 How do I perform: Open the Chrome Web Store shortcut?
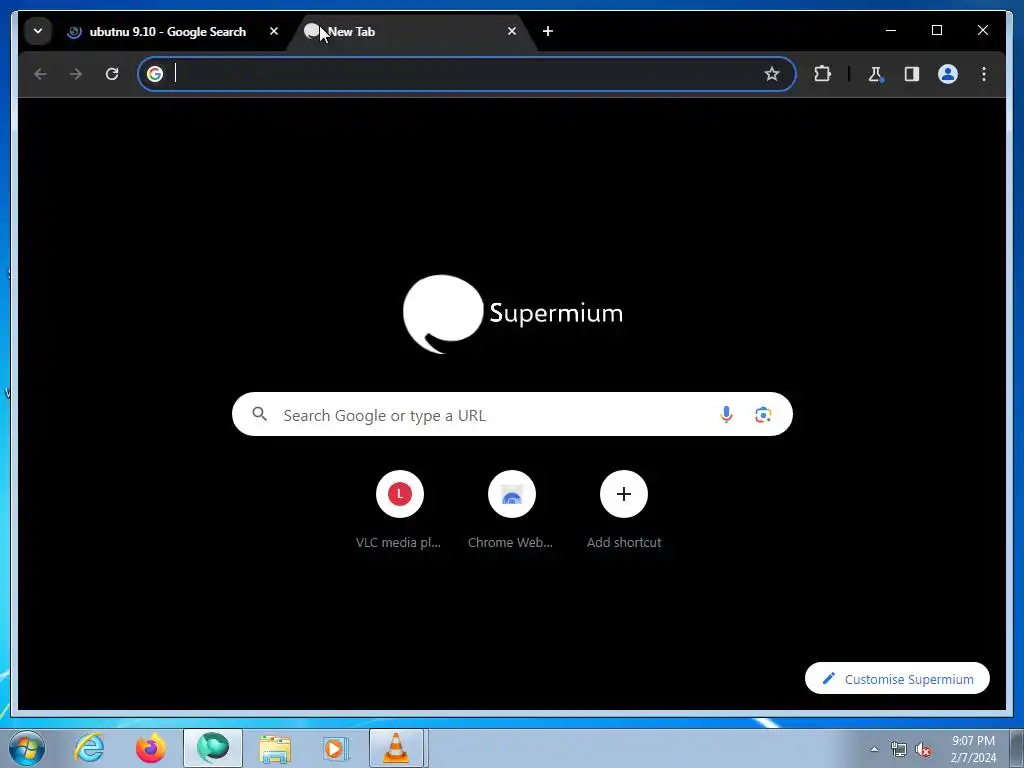point(511,509)
